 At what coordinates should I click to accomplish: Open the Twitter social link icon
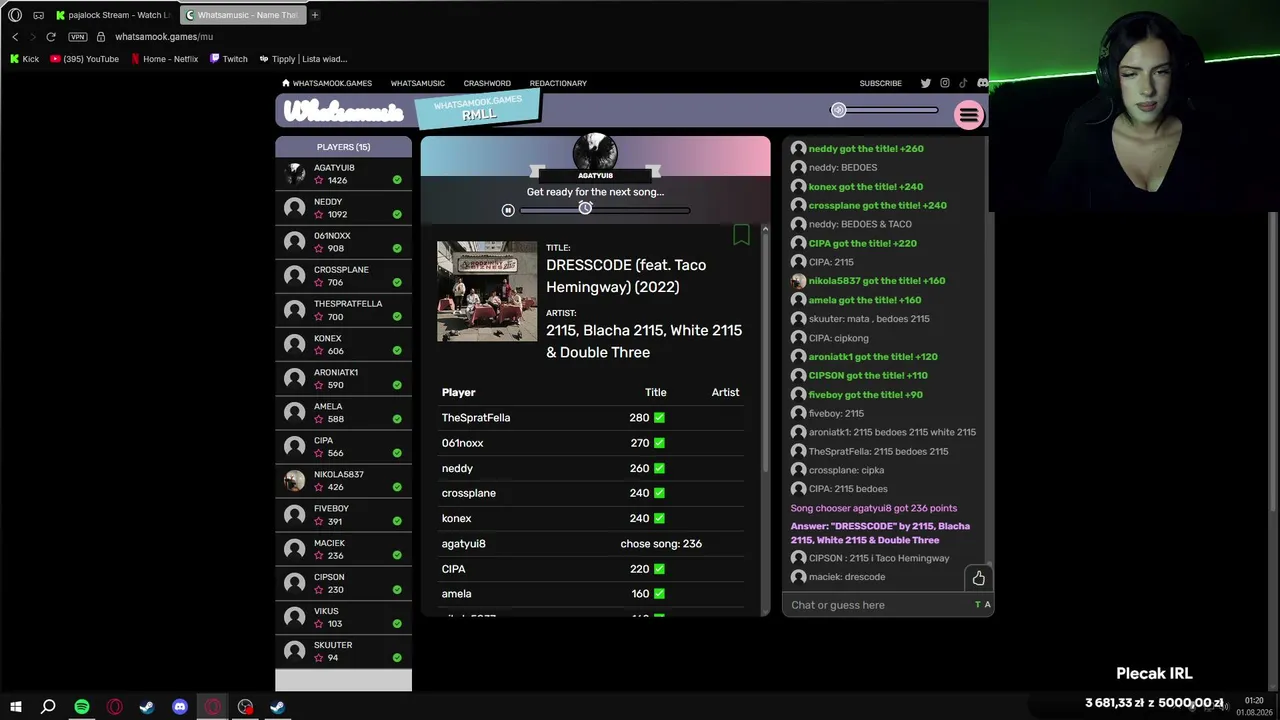926,83
